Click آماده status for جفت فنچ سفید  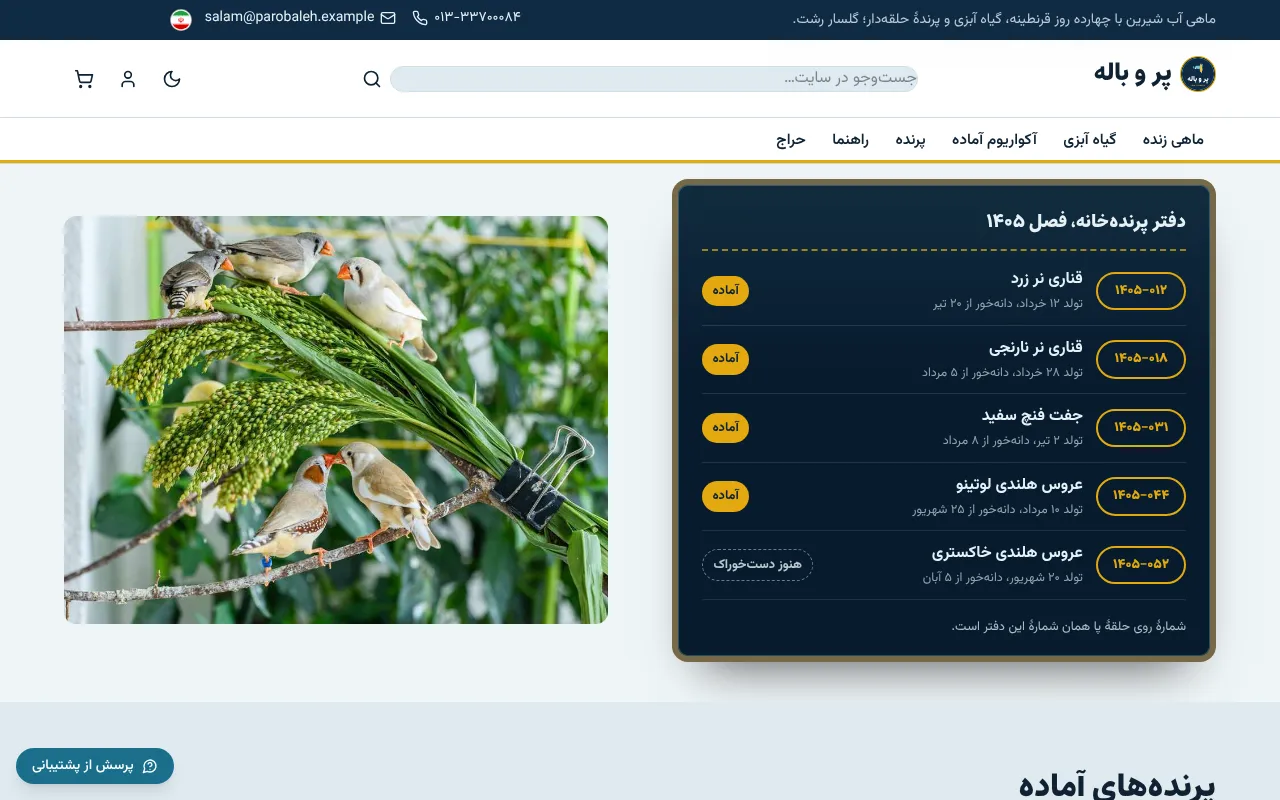coord(725,428)
